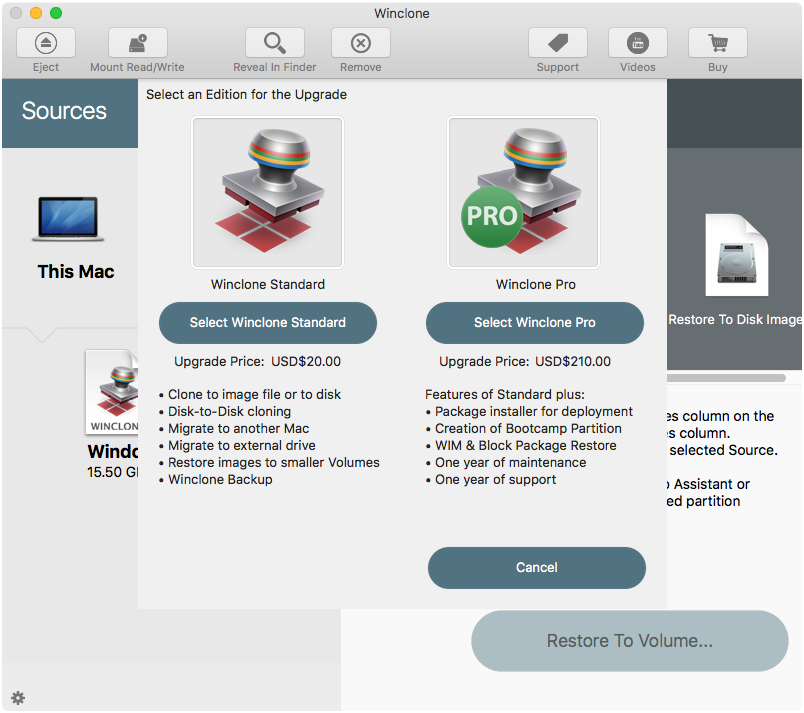The image size is (804, 713).
Task: Close the Winclone window
Action: coord(16,13)
